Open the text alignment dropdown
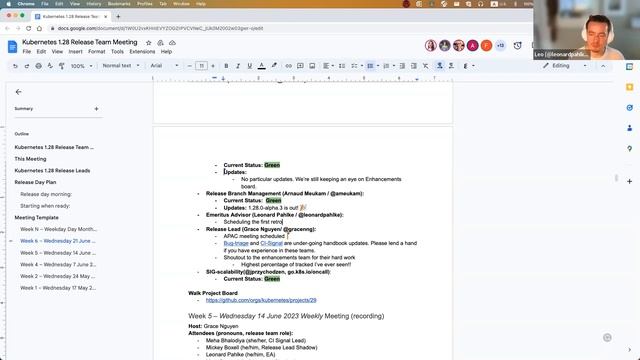The image size is (640, 360). click(x=328, y=66)
